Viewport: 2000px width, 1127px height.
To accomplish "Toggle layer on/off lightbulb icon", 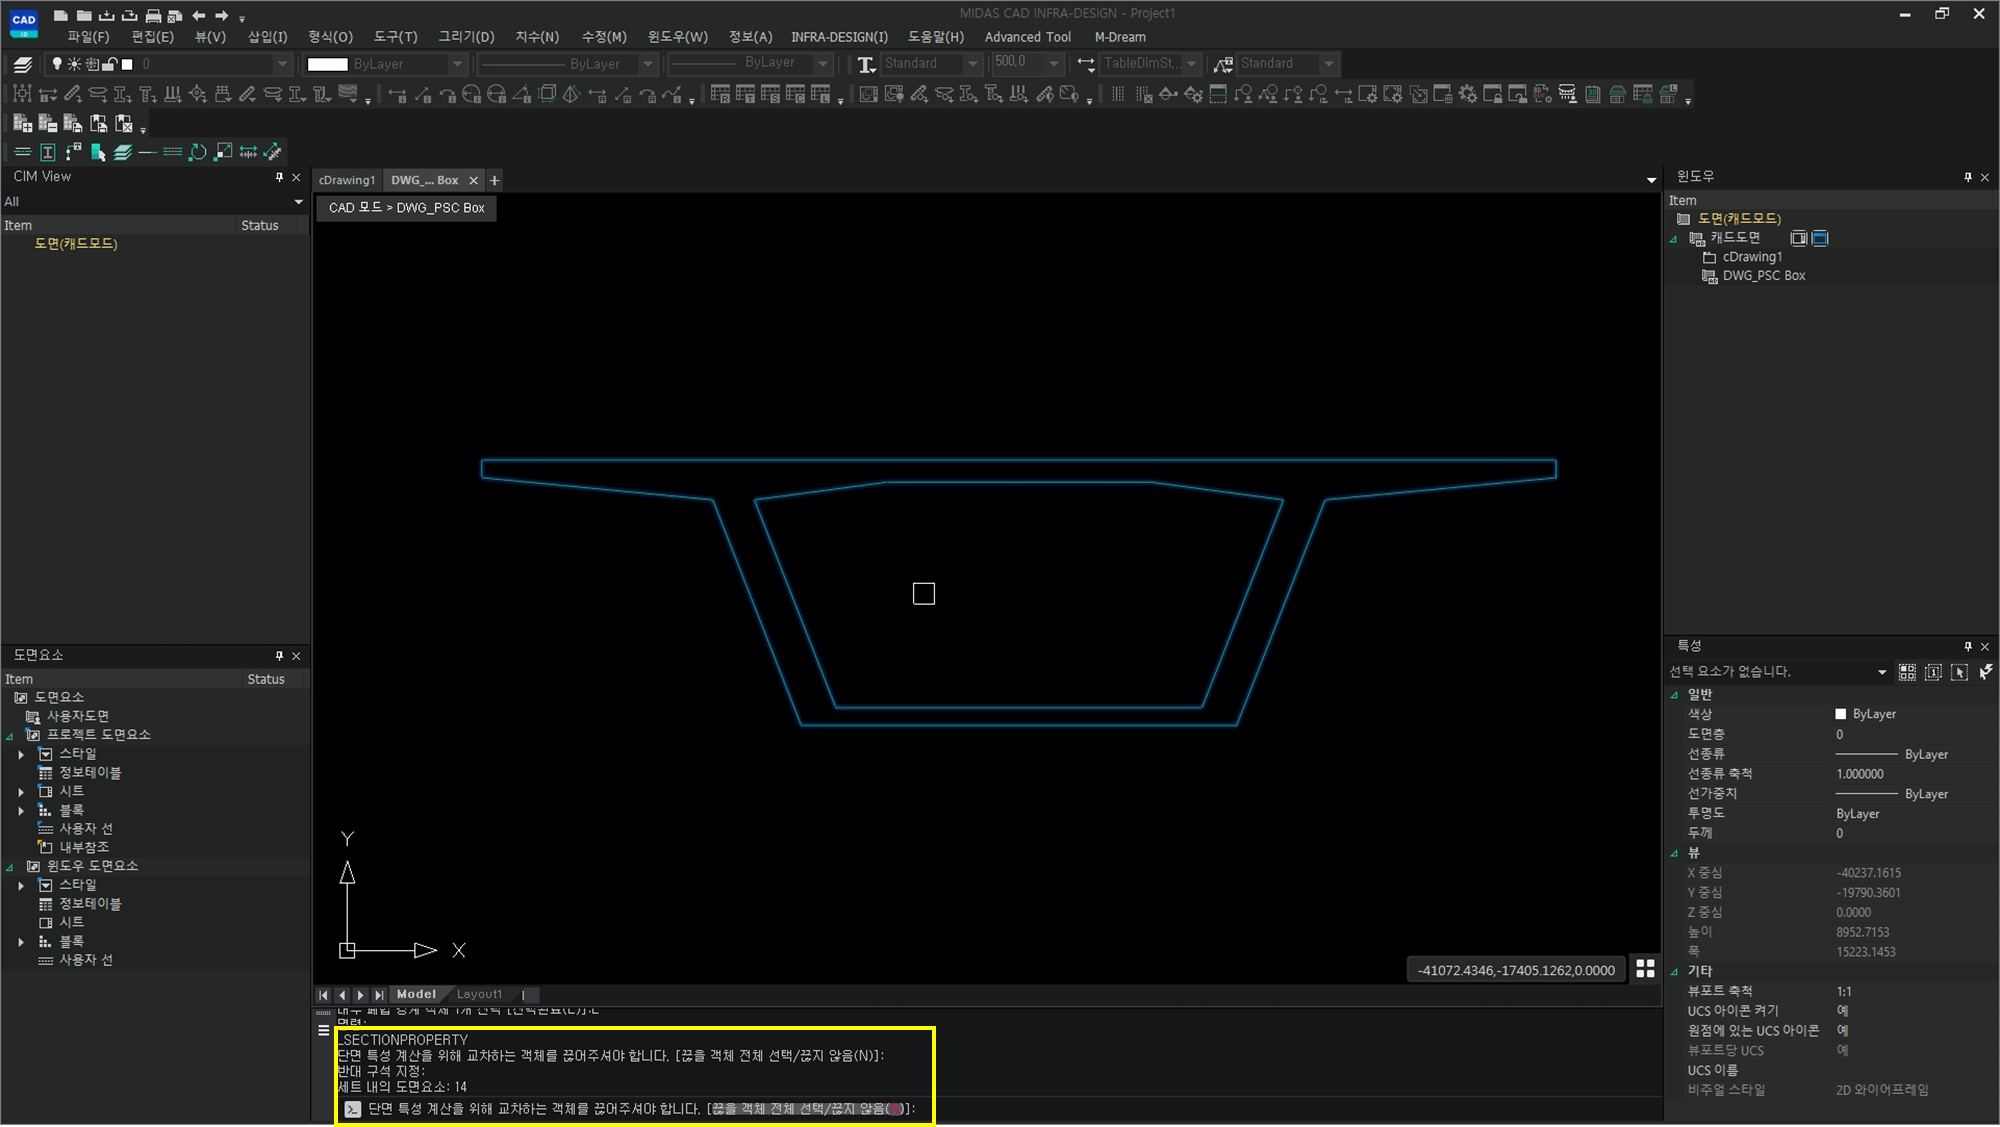I will (57, 64).
